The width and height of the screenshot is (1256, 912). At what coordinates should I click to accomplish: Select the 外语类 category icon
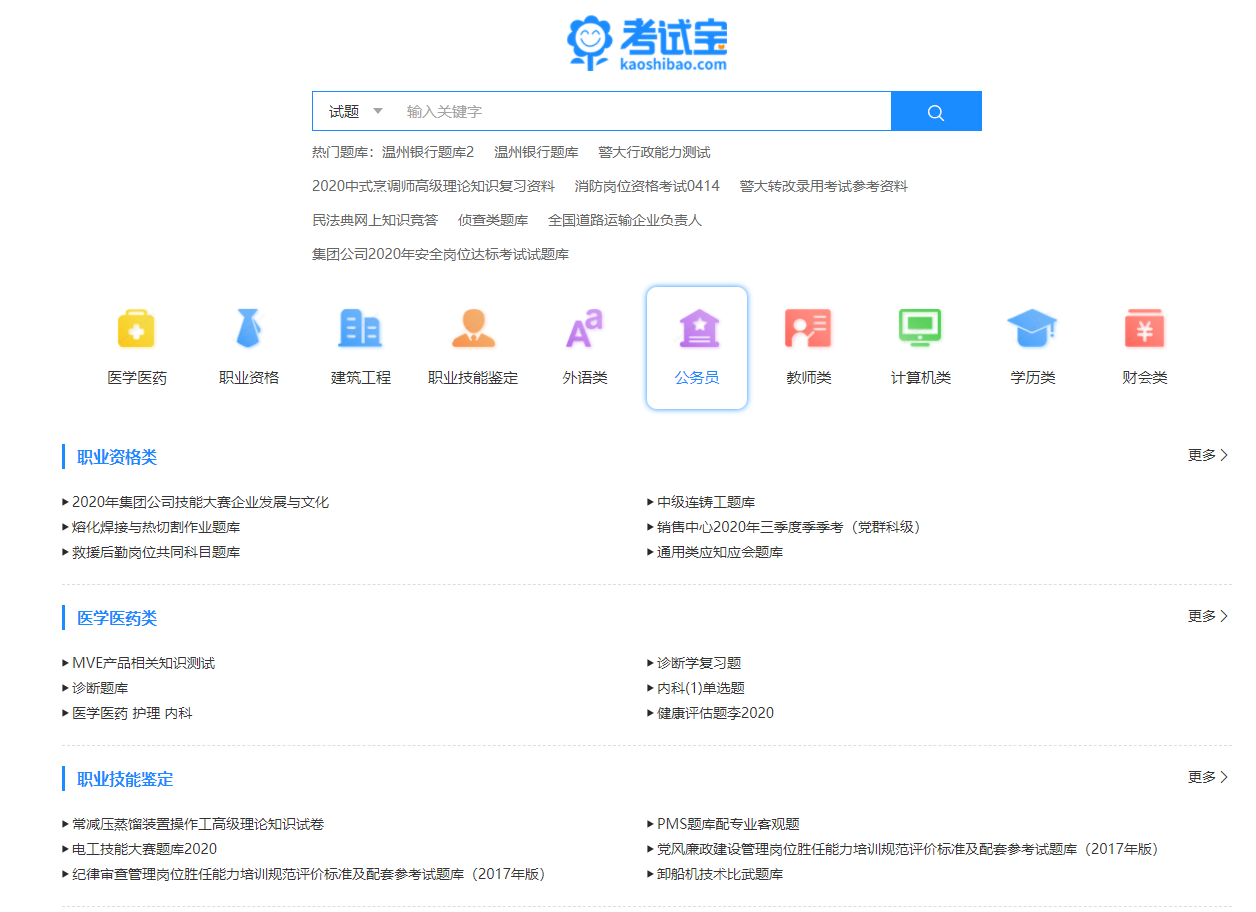[x=585, y=328]
